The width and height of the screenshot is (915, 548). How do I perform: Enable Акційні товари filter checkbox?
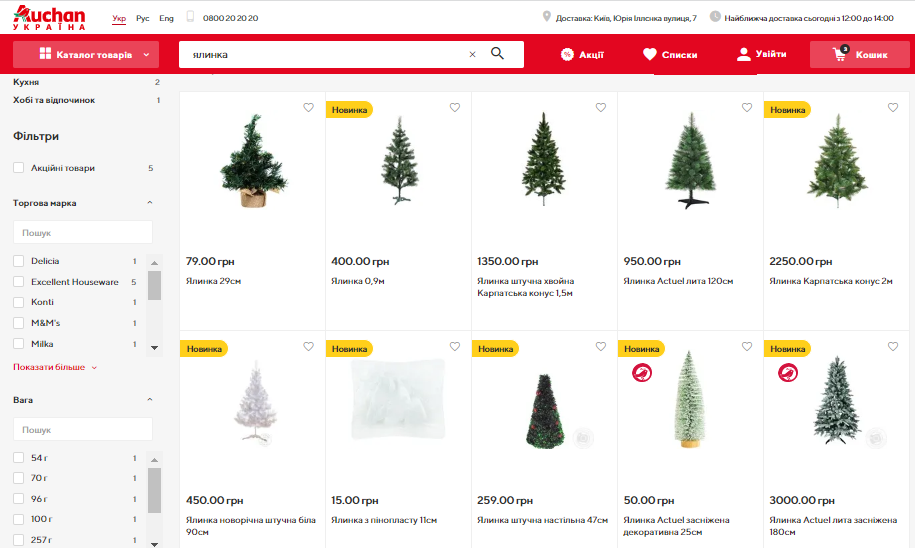19,168
